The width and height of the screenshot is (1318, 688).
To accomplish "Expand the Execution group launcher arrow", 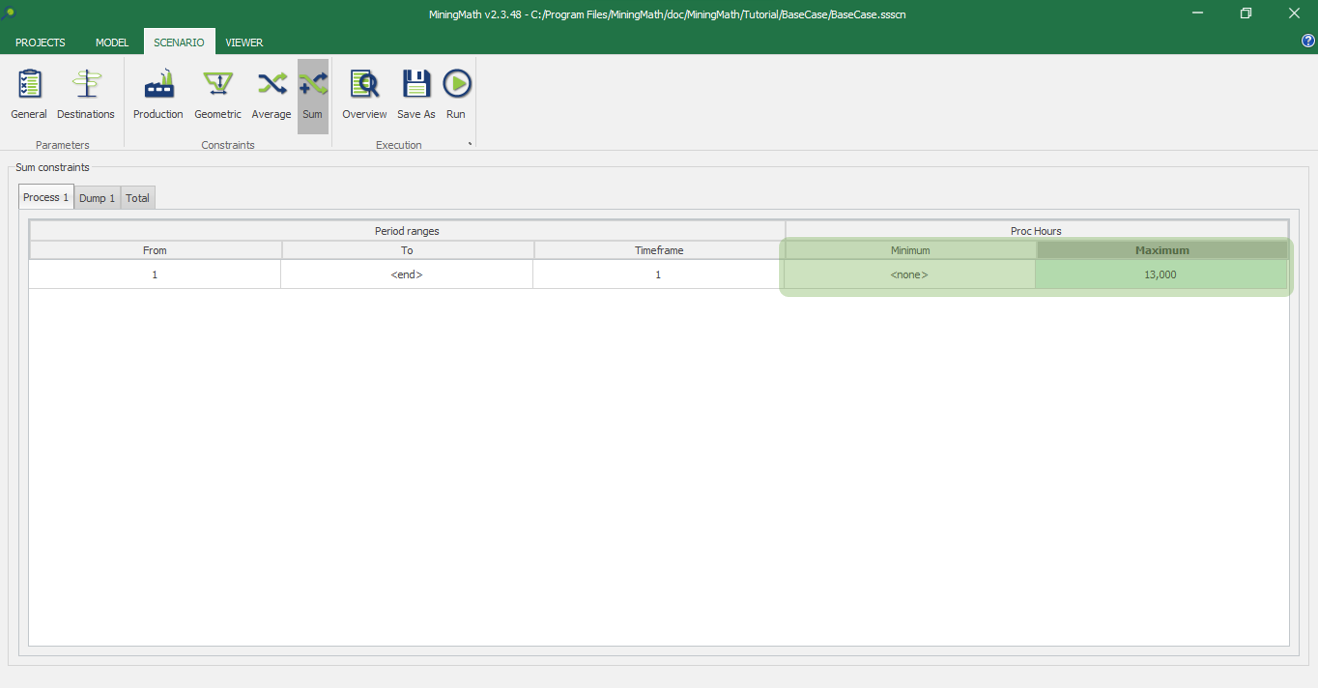I will point(470,145).
